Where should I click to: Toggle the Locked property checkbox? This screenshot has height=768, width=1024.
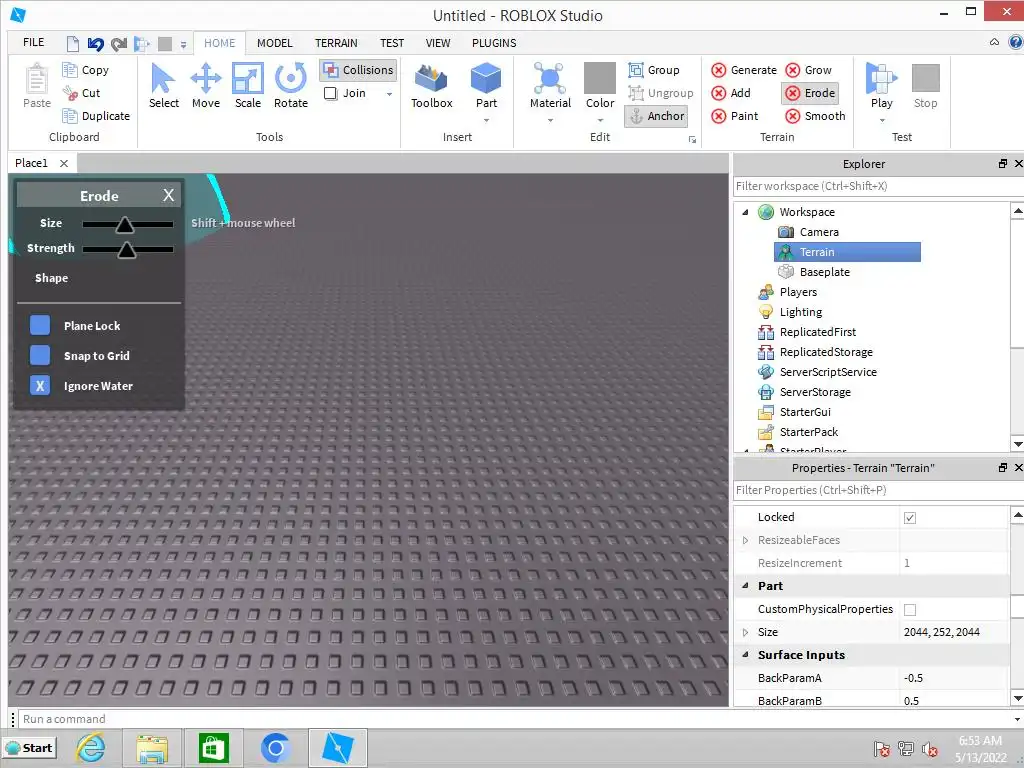click(910, 518)
